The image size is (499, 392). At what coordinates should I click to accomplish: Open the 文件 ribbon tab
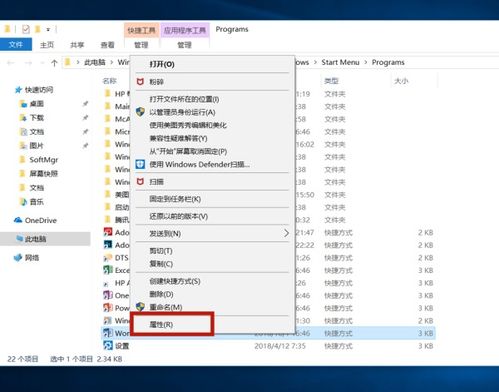pos(16,45)
